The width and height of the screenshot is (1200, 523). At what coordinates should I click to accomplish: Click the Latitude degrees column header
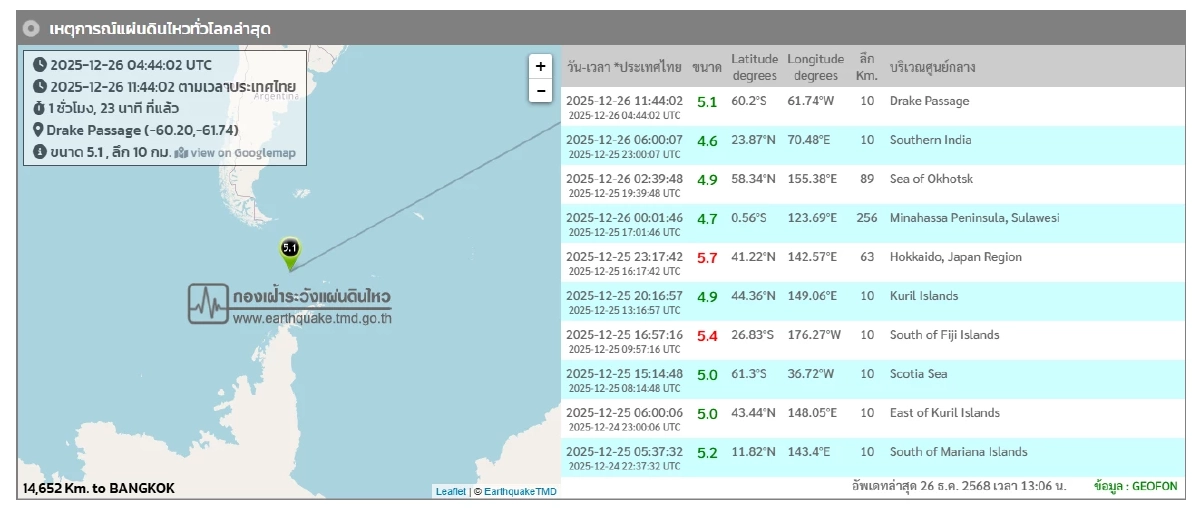coord(754,67)
